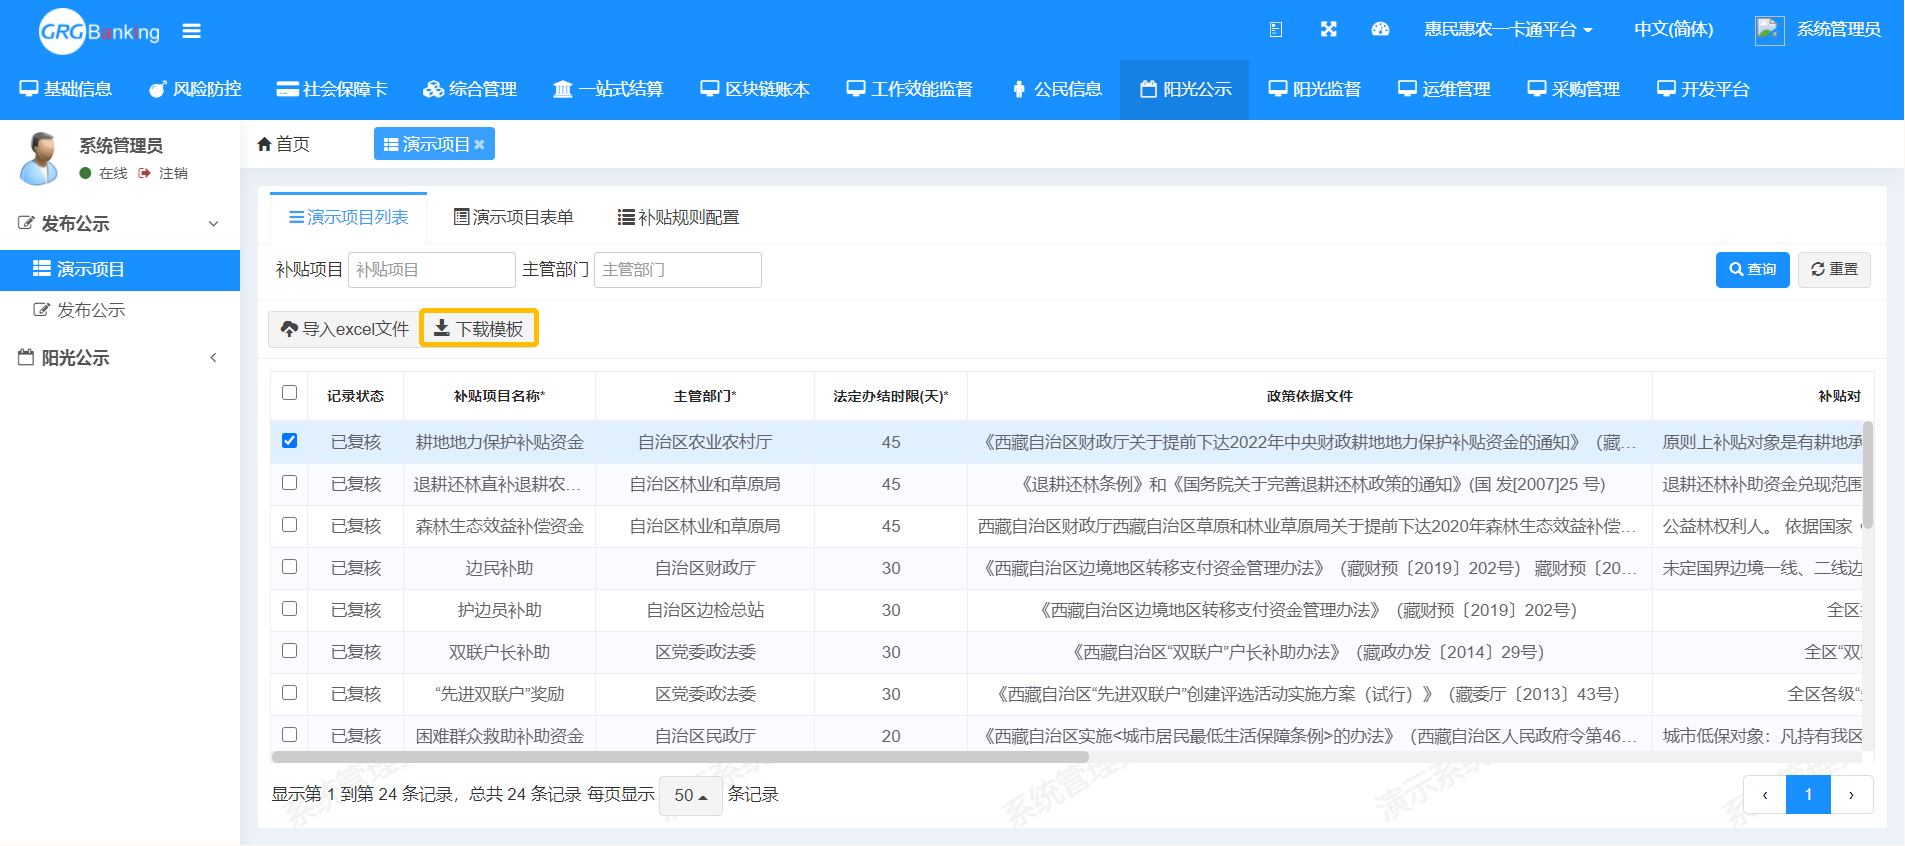Click the 注销 logout link
The image size is (1905, 846).
click(163, 173)
